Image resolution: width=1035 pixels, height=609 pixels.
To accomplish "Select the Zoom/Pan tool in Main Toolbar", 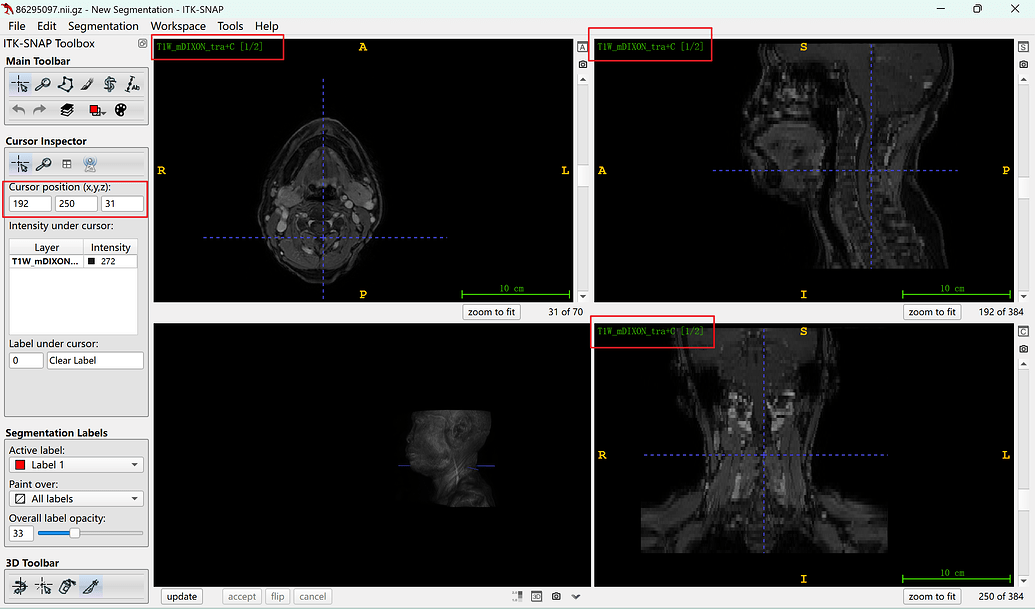I will tap(42, 84).
